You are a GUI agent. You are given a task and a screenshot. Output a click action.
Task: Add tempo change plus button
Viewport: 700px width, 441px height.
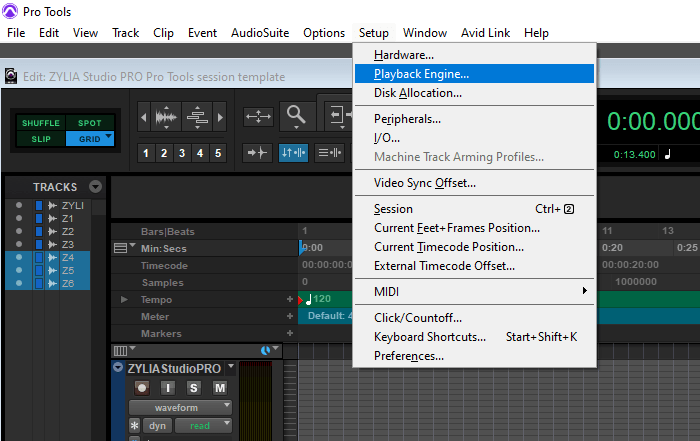(x=290, y=299)
